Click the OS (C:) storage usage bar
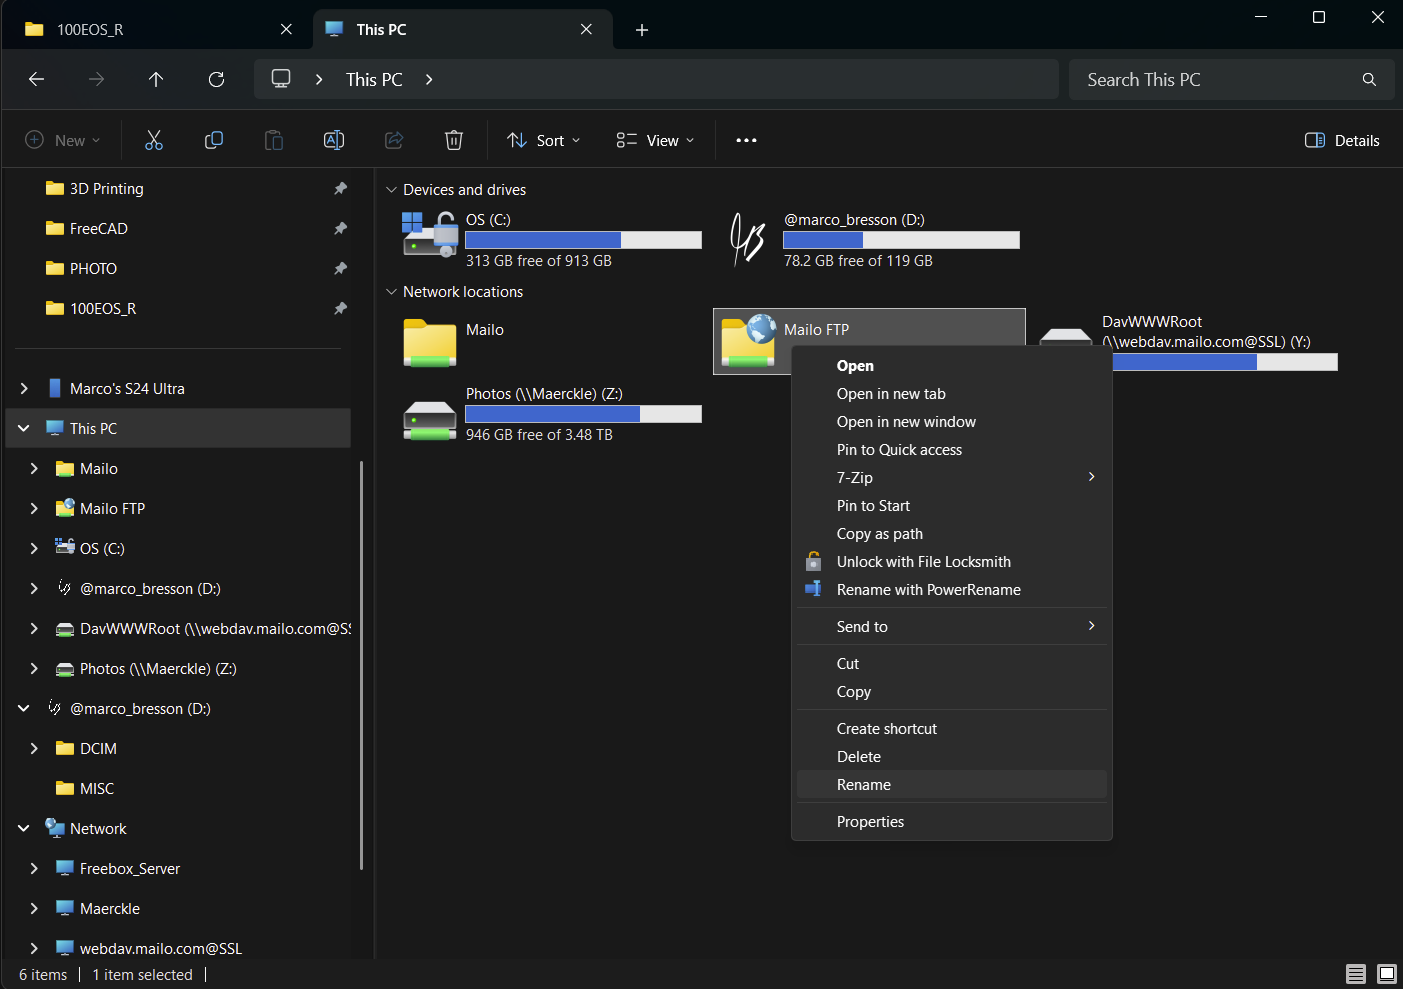The width and height of the screenshot is (1403, 989). point(583,239)
